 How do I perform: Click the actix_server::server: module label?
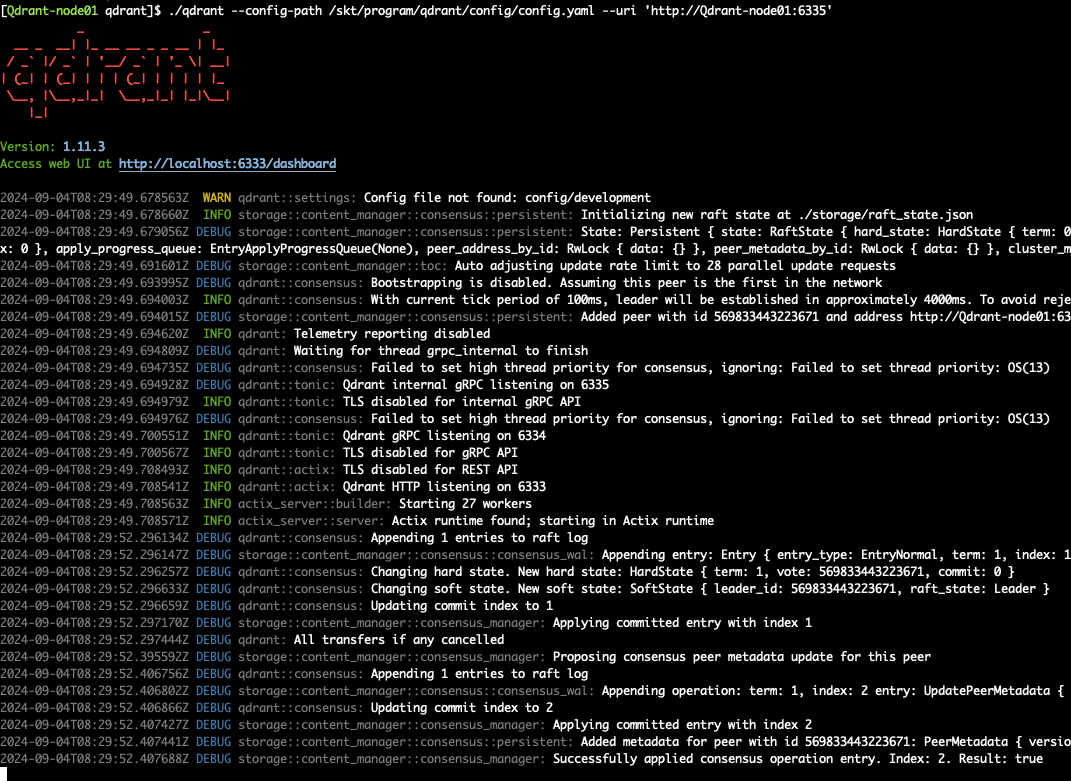click(311, 521)
